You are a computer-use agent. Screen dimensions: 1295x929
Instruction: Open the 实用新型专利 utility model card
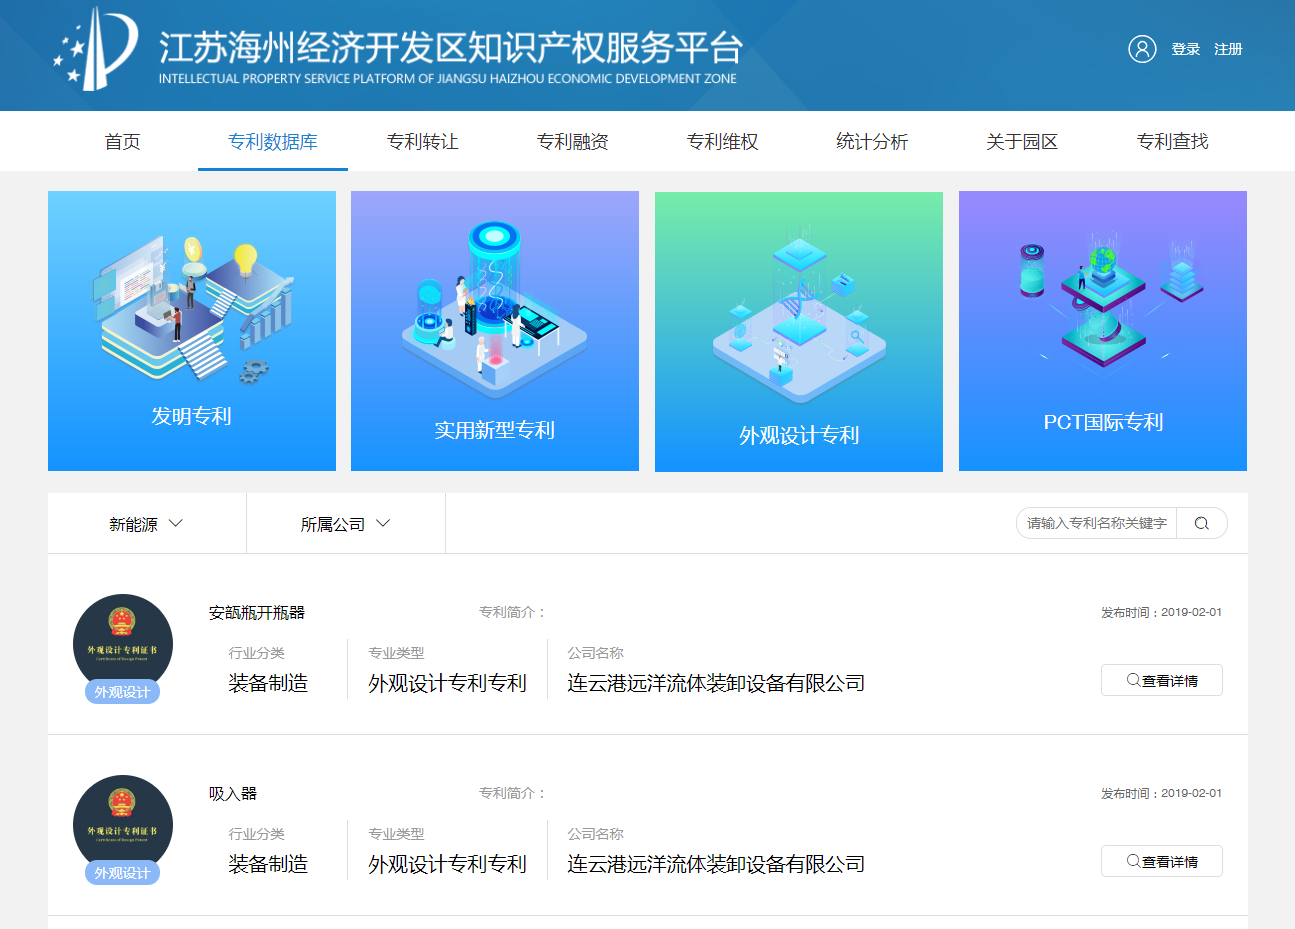[495, 331]
